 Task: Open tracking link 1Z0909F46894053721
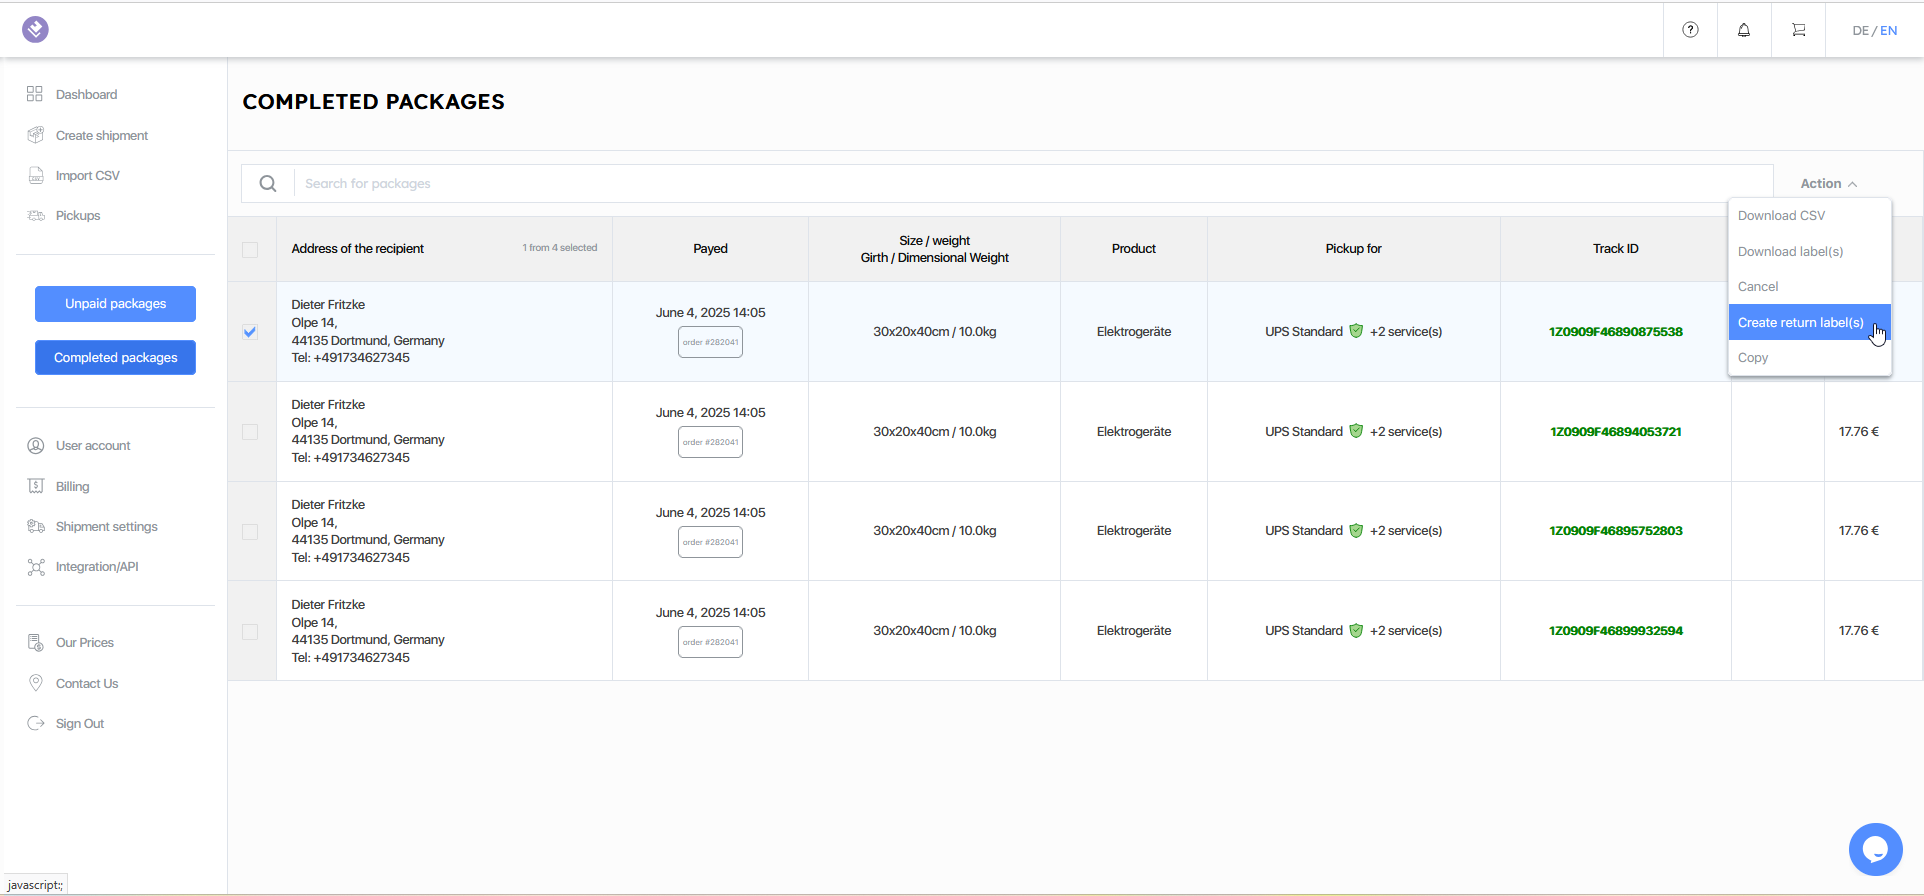(x=1616, y=432)
